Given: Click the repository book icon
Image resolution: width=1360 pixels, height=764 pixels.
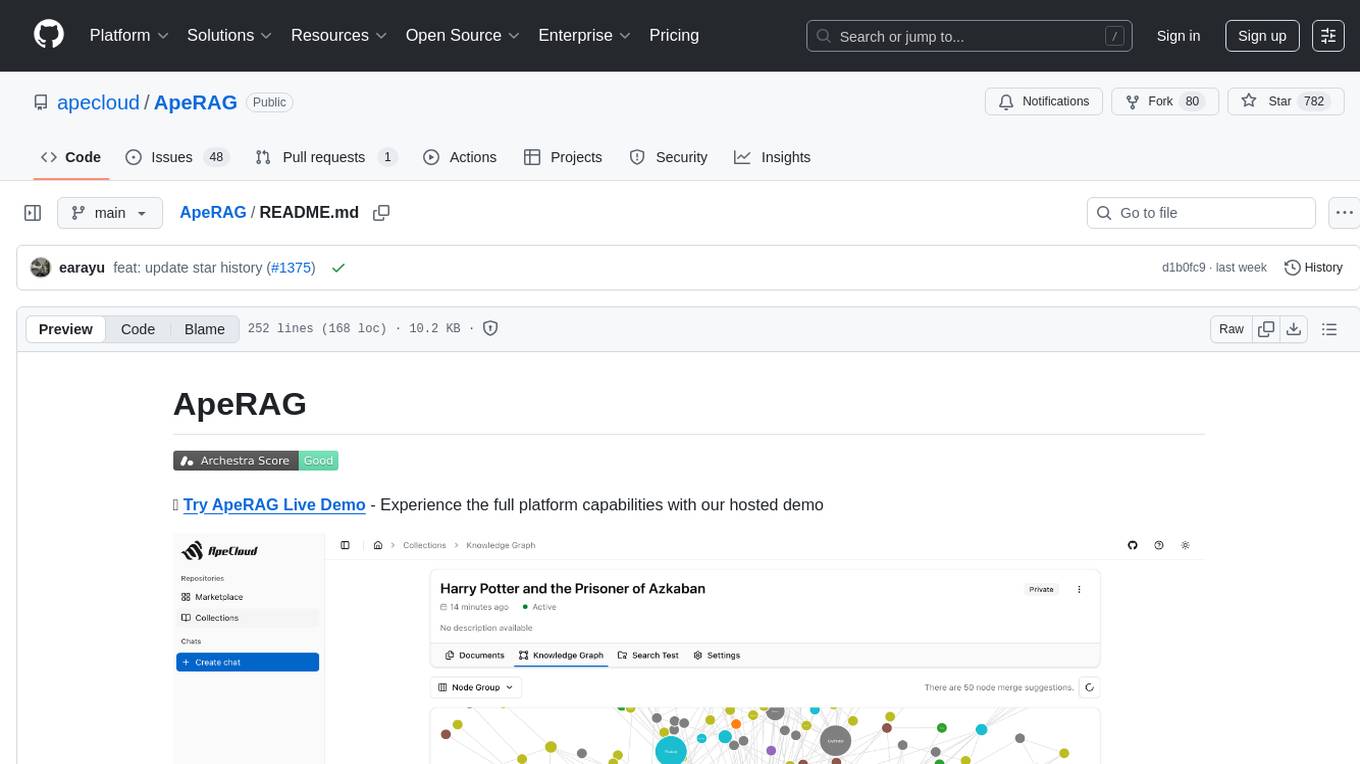Looking at the screenshot, I should pyautogui.click(x=40, y=102).
